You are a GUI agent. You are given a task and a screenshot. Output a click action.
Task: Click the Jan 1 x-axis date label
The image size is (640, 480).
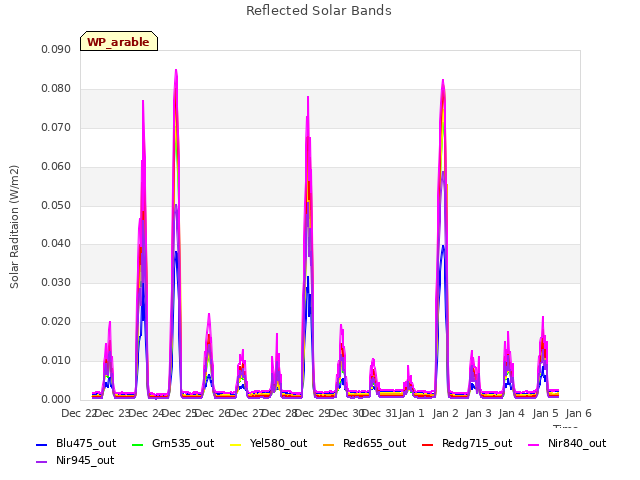(411, 413)
